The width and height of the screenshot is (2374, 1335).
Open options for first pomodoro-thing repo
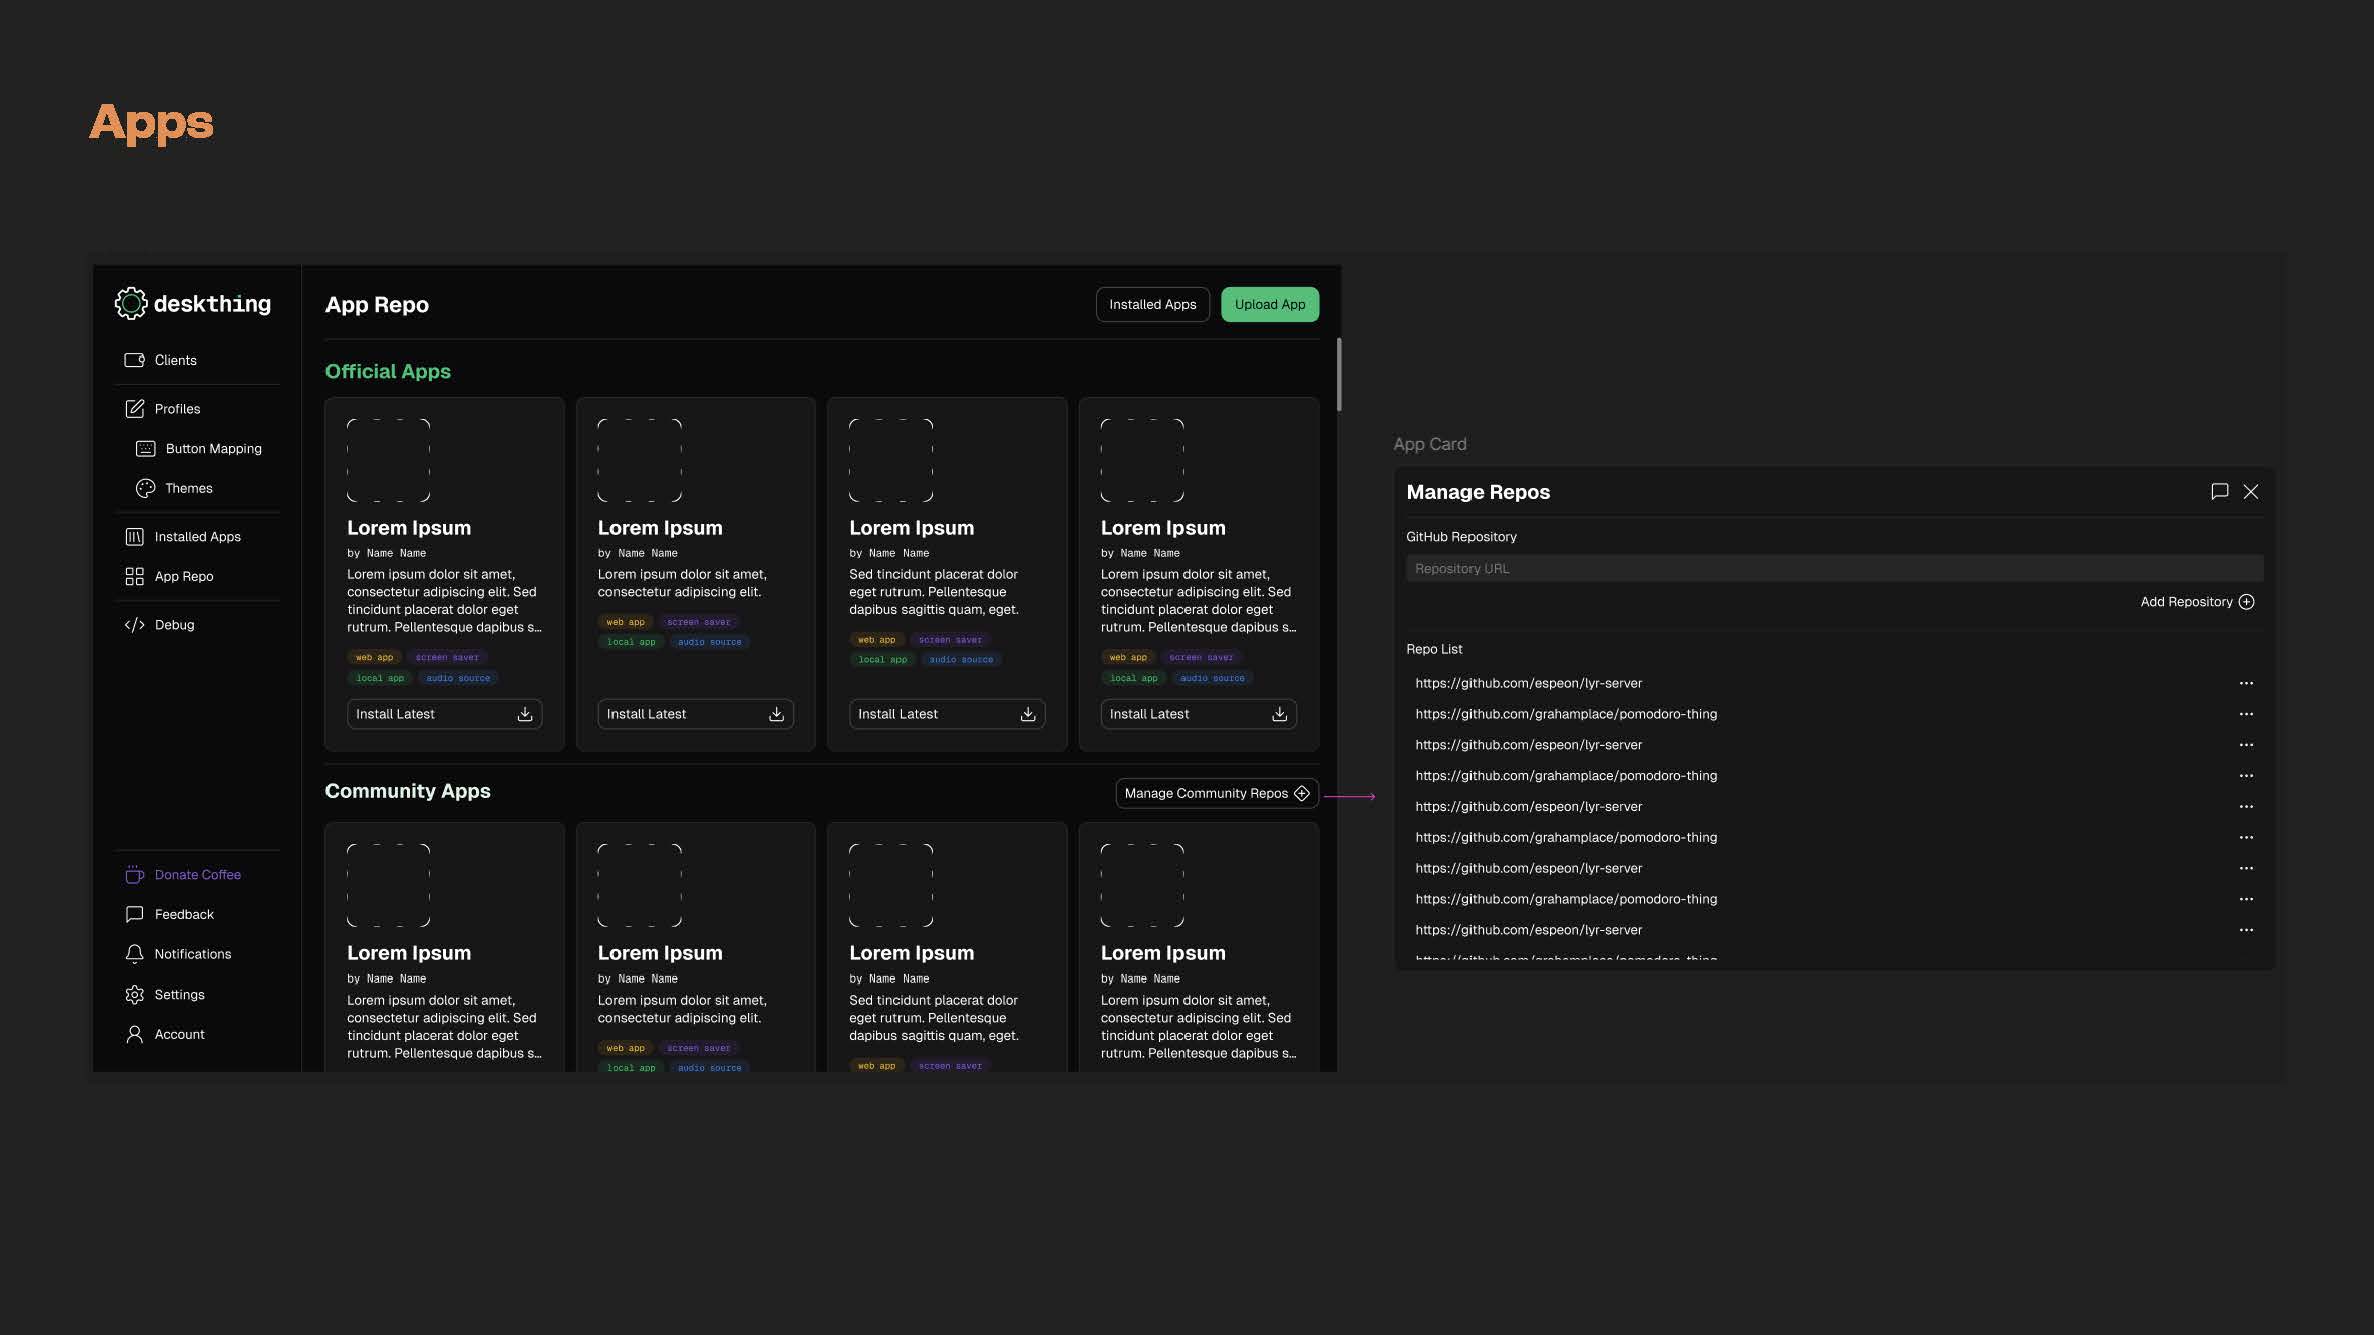2246,714
